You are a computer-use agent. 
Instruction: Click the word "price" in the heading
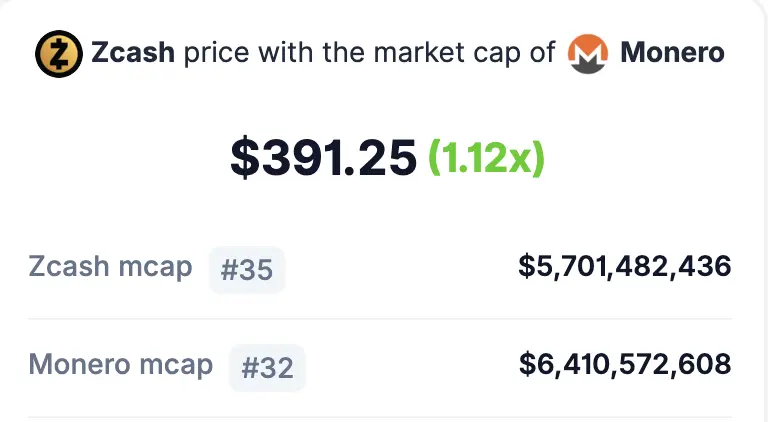click(x=213, y=53)
